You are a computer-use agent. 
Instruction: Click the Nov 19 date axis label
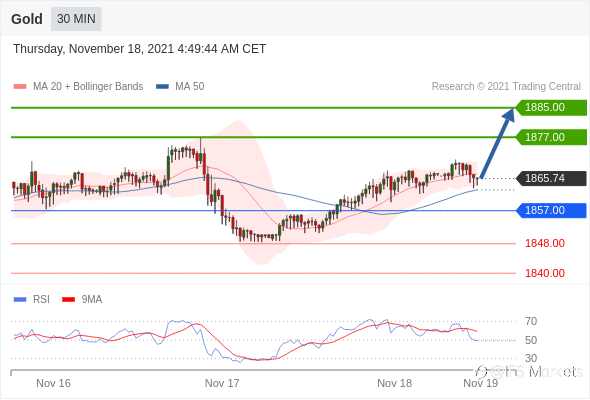481,383
